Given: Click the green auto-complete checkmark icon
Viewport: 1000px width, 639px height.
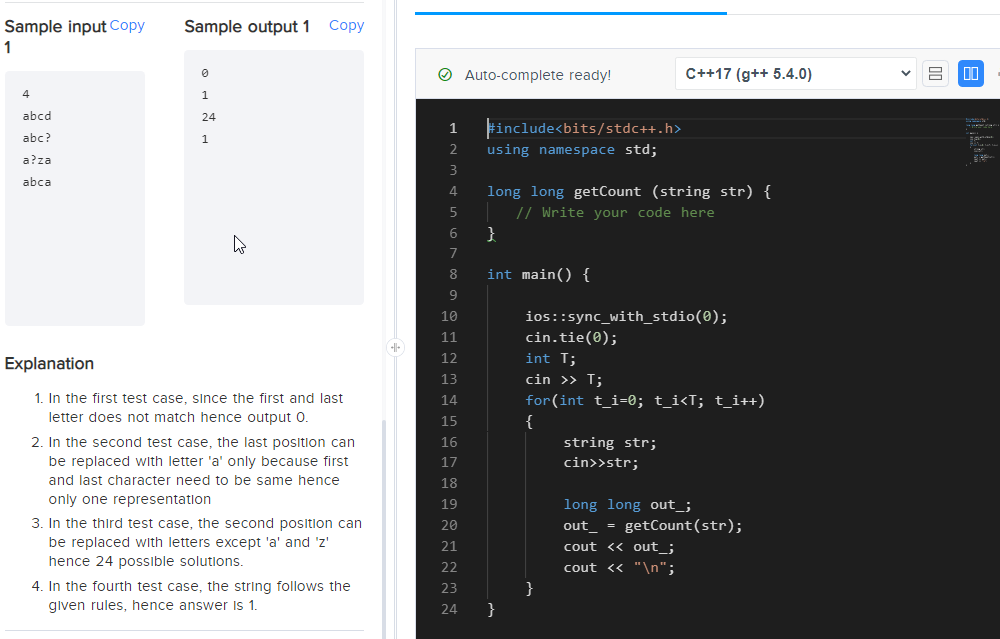Looking at the screenshot, I should point(445,74).
